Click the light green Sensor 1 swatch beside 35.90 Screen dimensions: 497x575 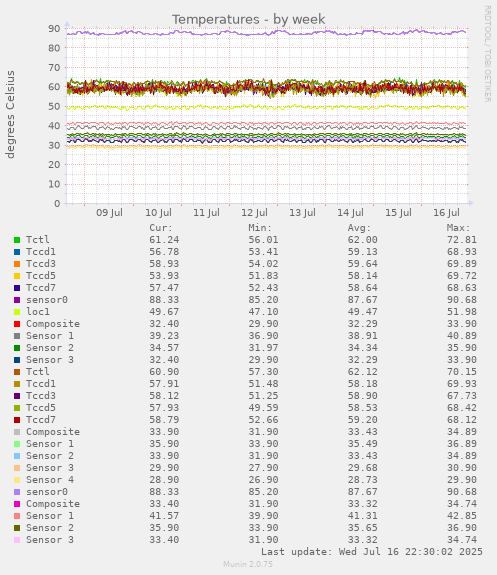tap(17, 444)
